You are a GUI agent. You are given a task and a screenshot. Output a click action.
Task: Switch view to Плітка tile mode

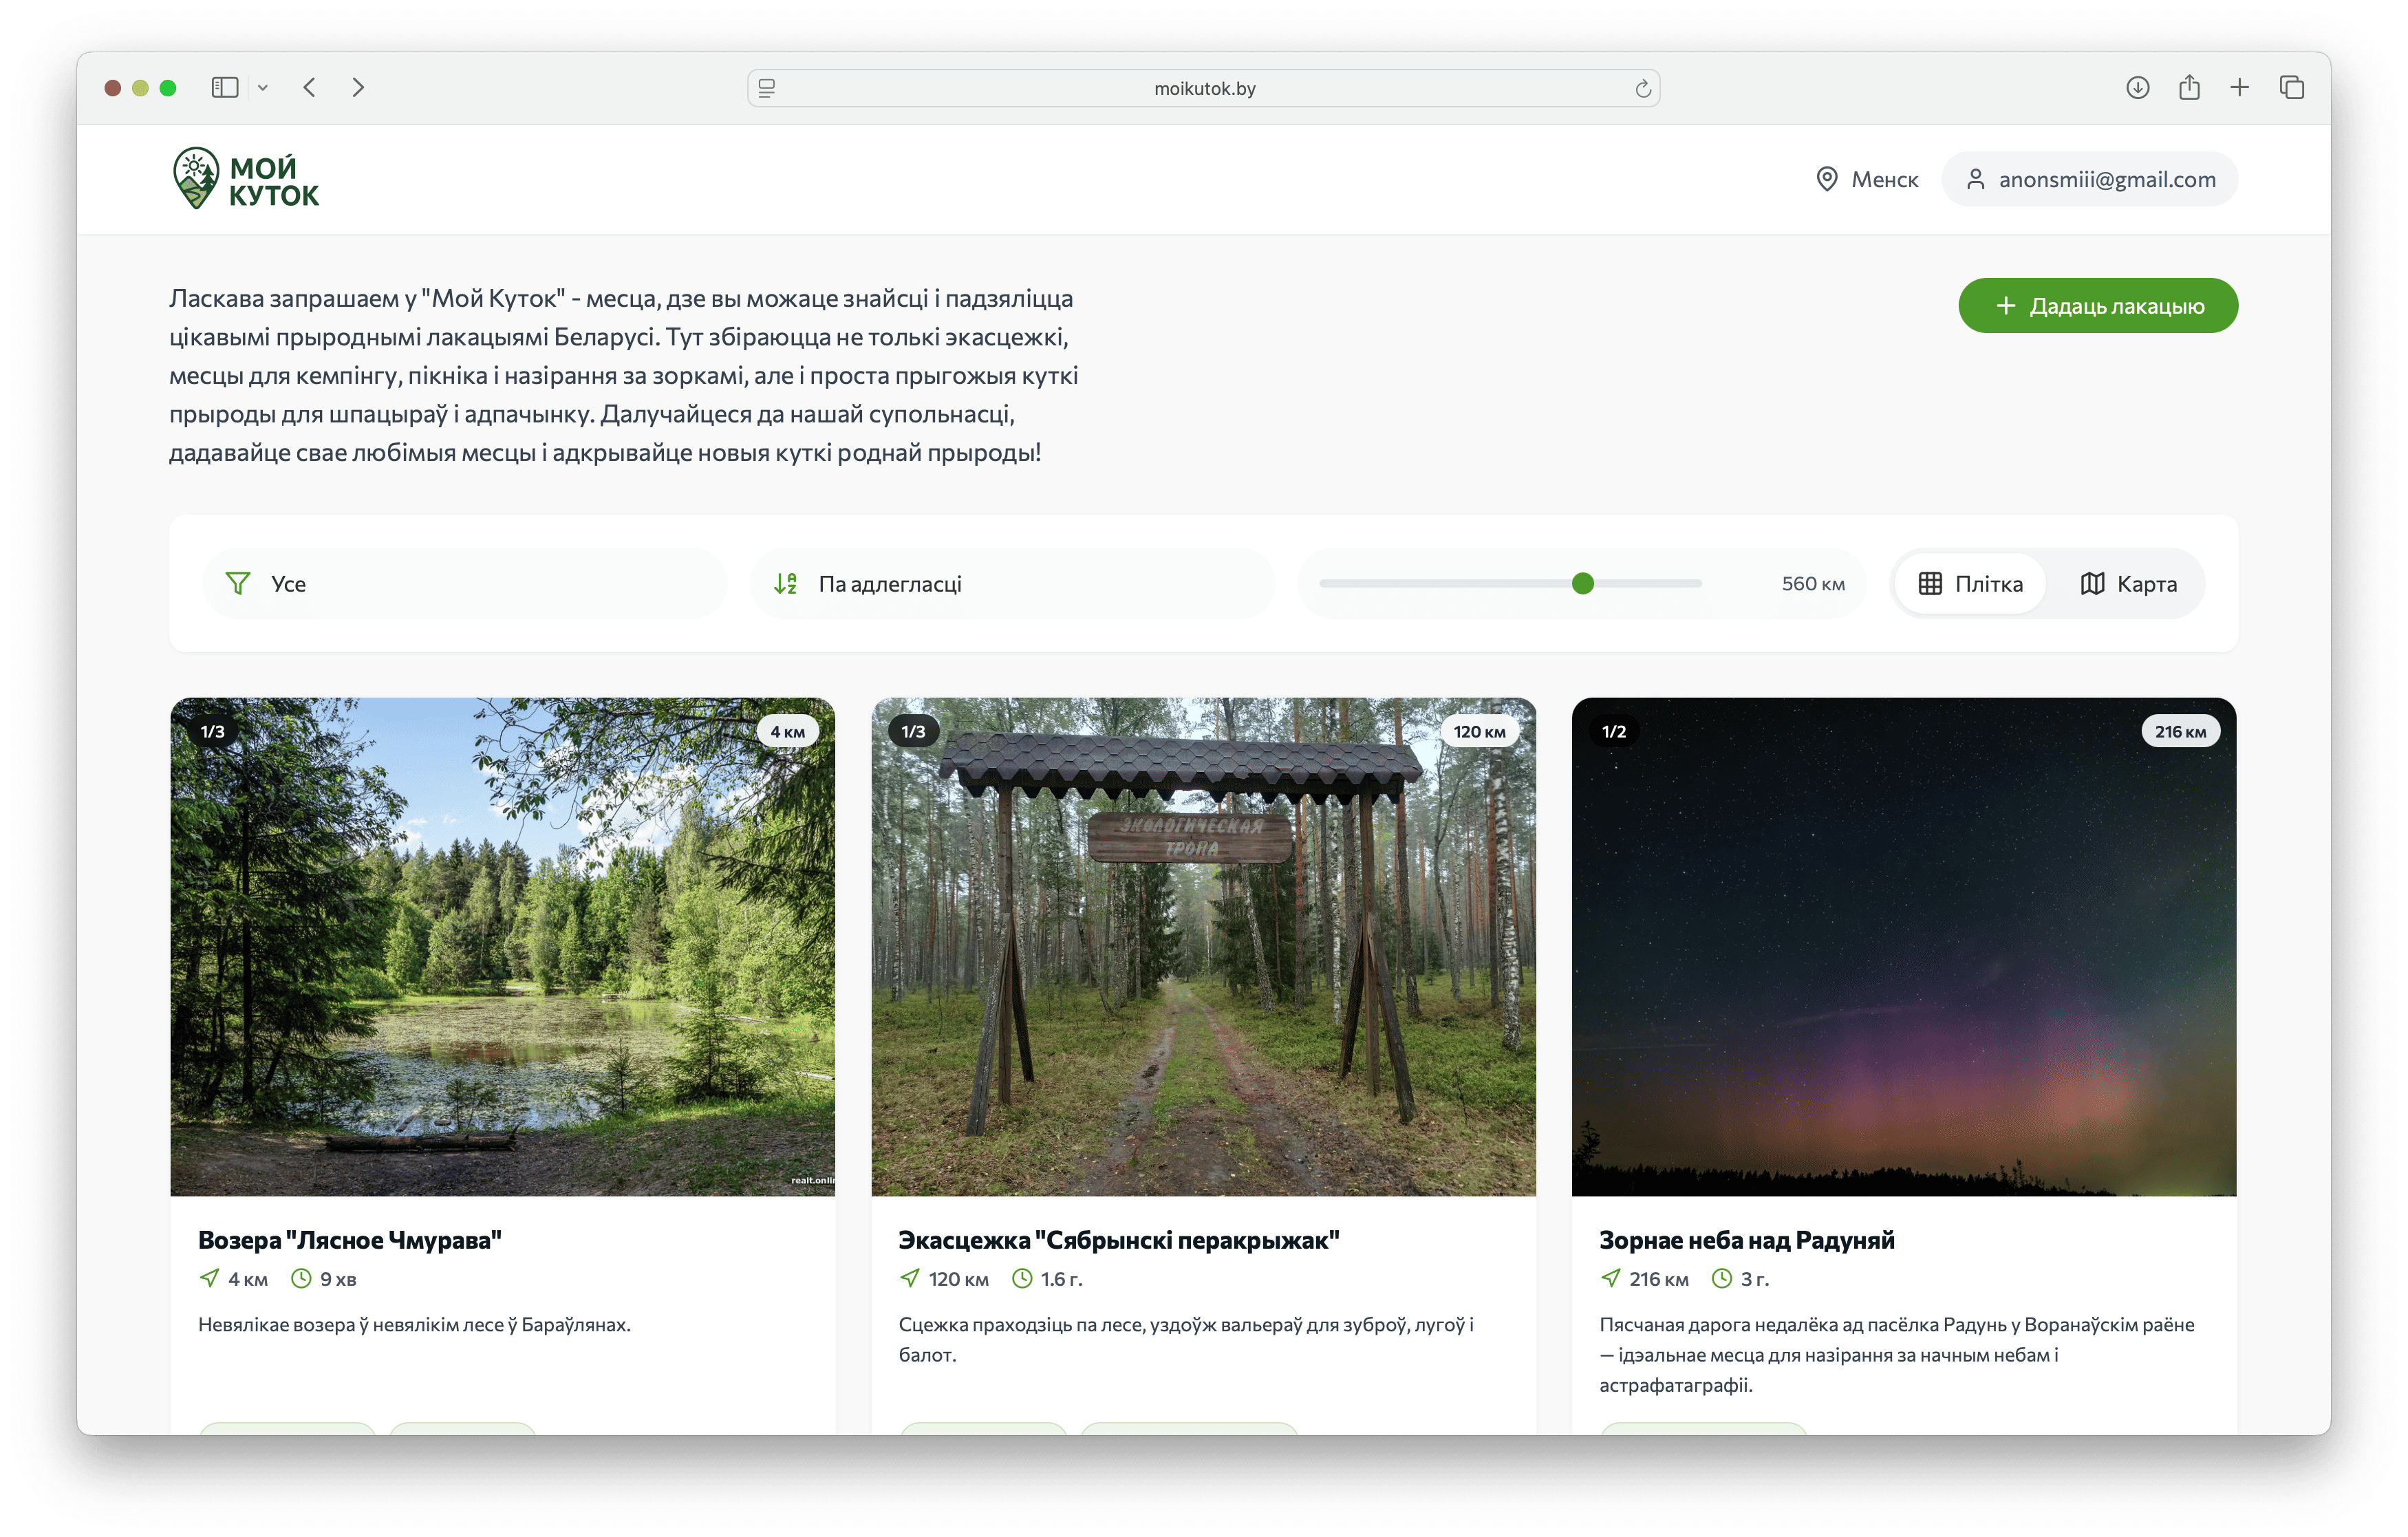(x=1970, y=584)
